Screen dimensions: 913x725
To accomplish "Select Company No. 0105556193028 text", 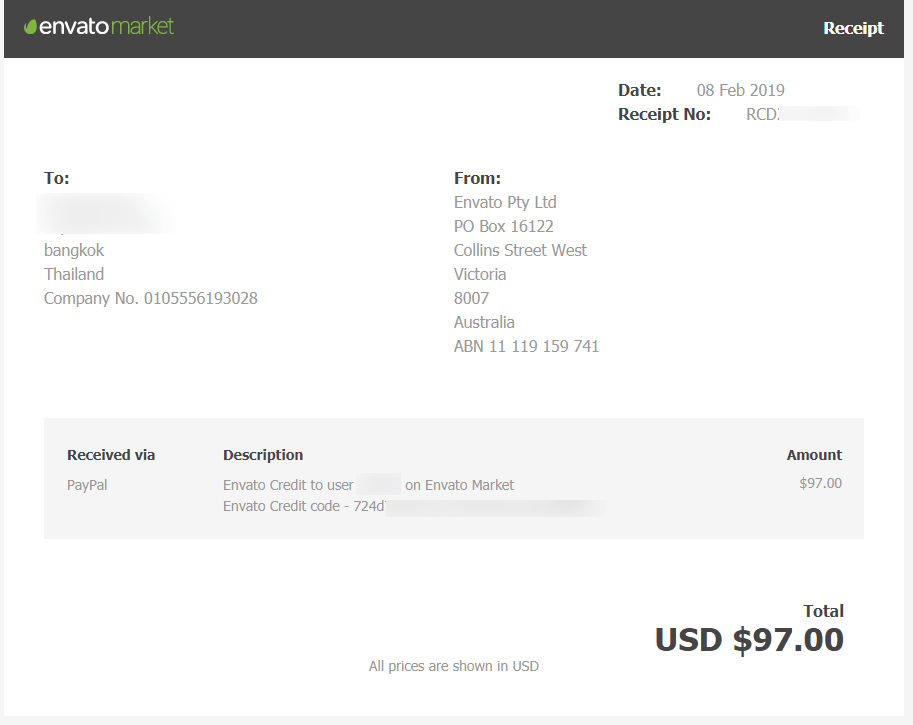I will pyautogui.click(x=151, y=298).
